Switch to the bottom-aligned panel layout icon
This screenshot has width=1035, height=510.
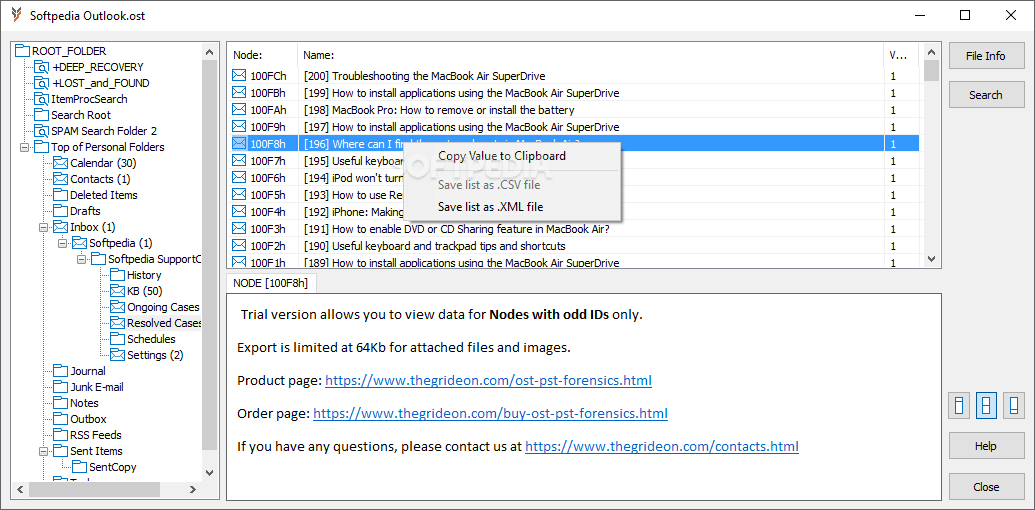(x=1014, y=405)
